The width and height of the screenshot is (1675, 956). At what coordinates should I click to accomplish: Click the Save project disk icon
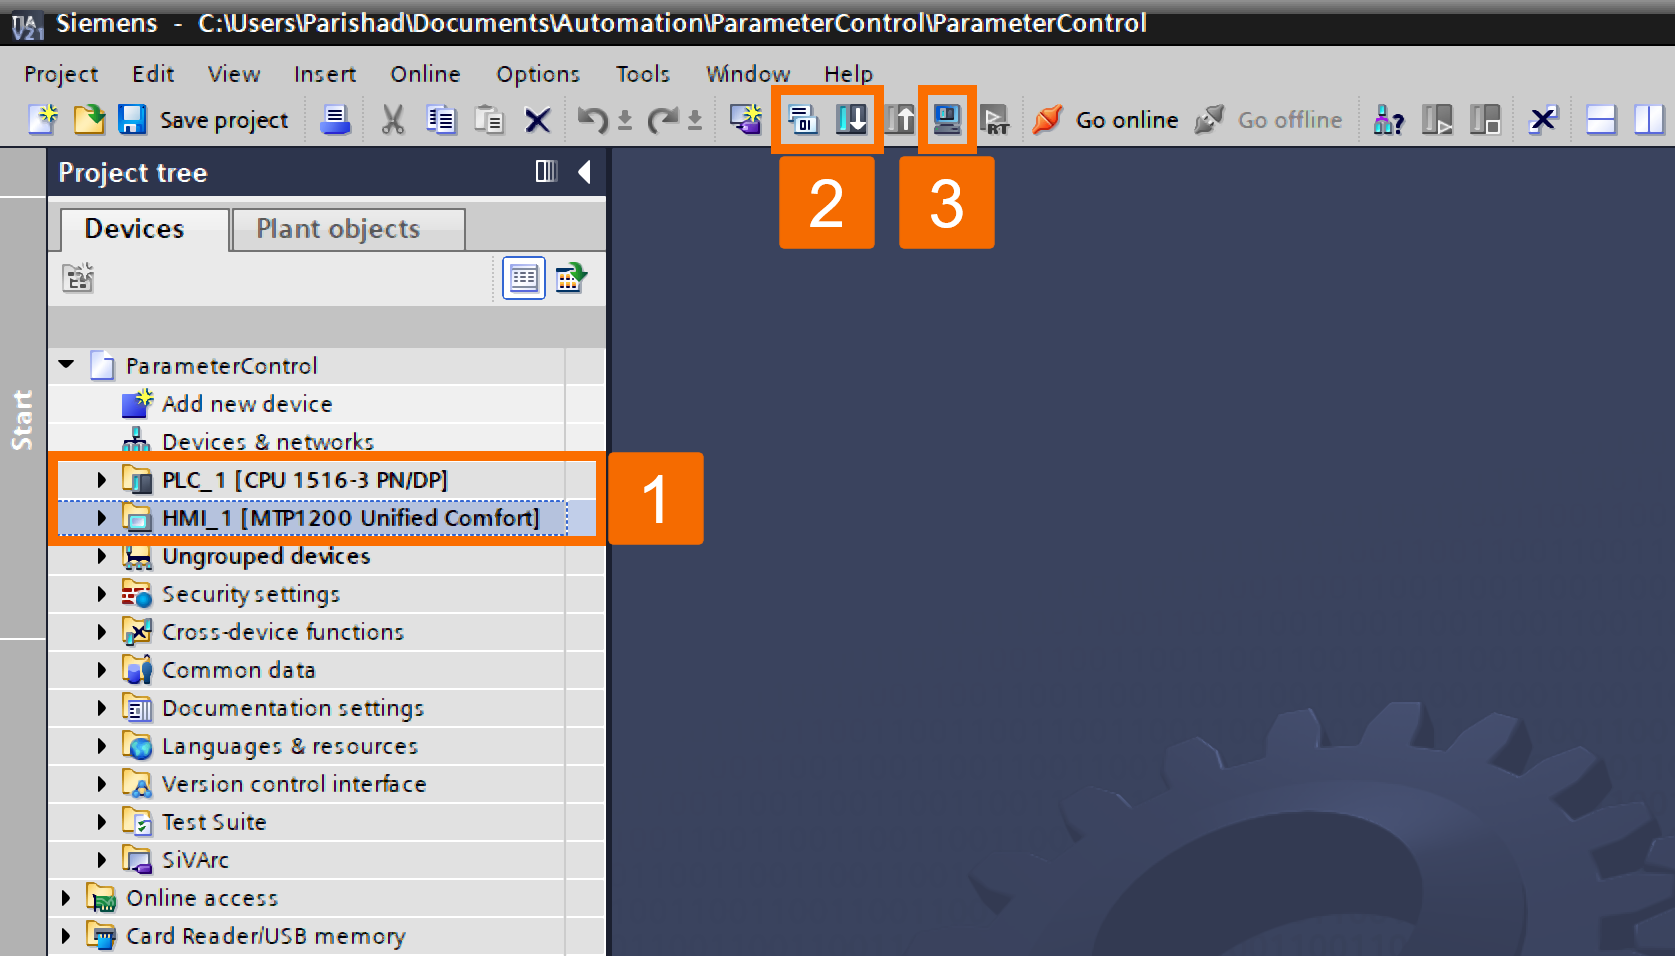point(133,120)
